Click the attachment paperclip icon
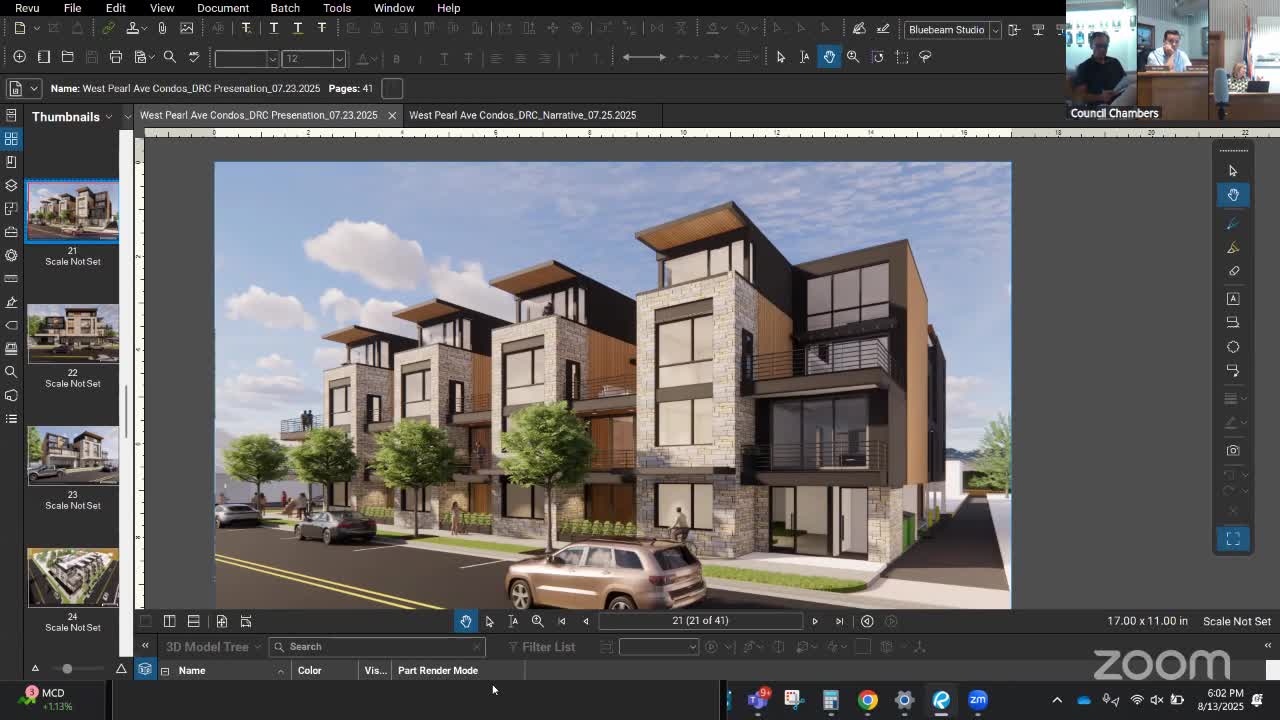Screen dimensions: 1280x720 pos(162,29)
